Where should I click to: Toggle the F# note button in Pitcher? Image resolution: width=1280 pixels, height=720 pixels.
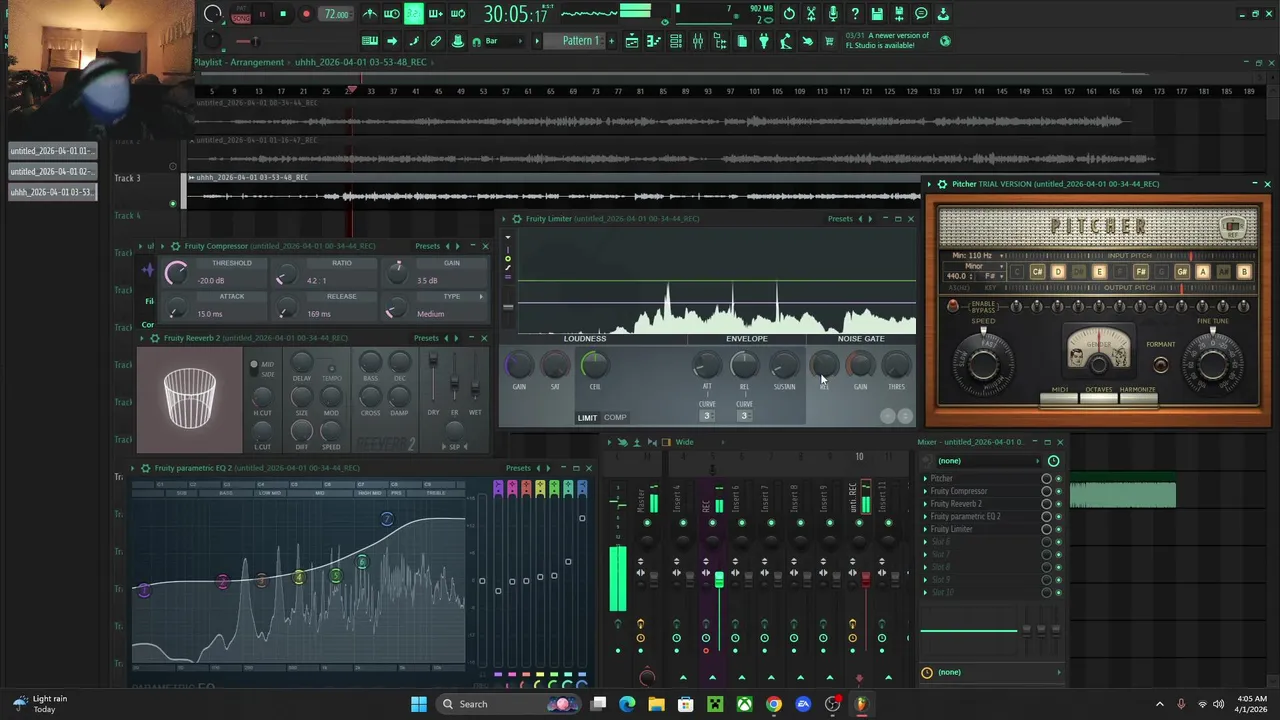(1140, 272)
